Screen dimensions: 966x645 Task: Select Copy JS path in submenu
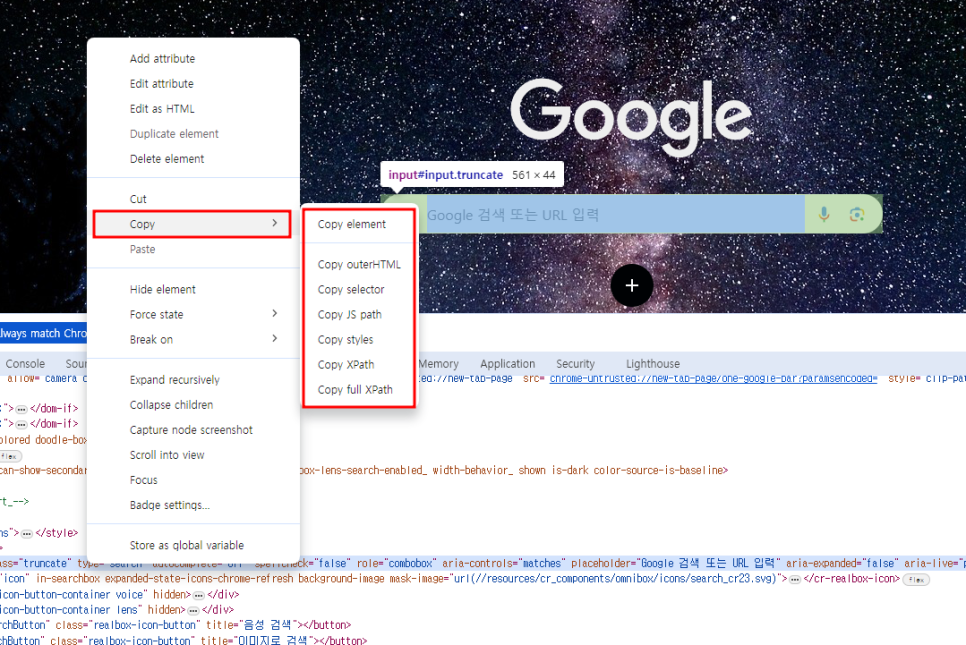click(349, 315)
